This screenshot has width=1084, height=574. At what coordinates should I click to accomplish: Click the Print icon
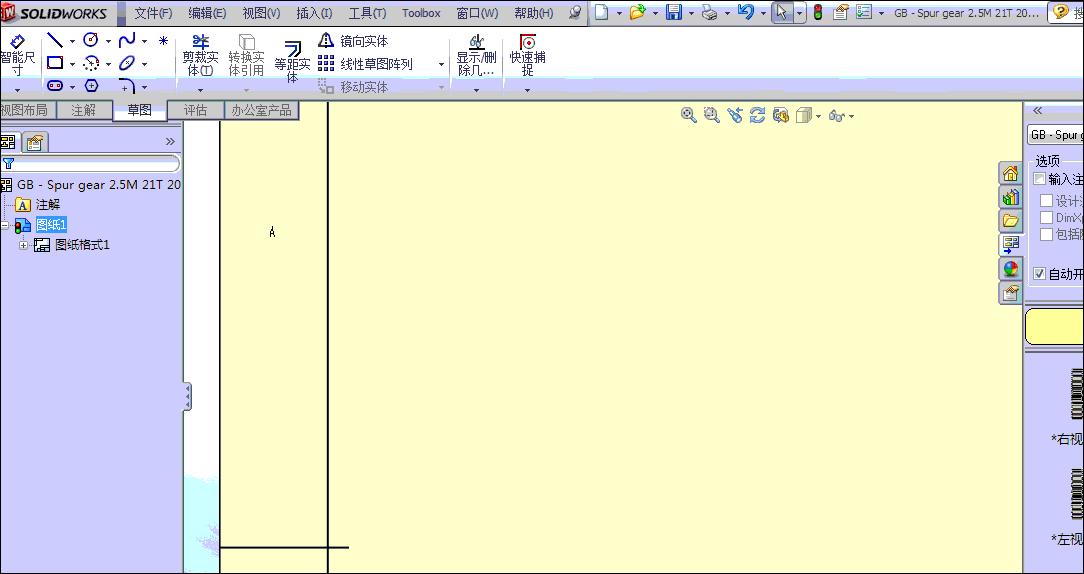coord(710,12)
